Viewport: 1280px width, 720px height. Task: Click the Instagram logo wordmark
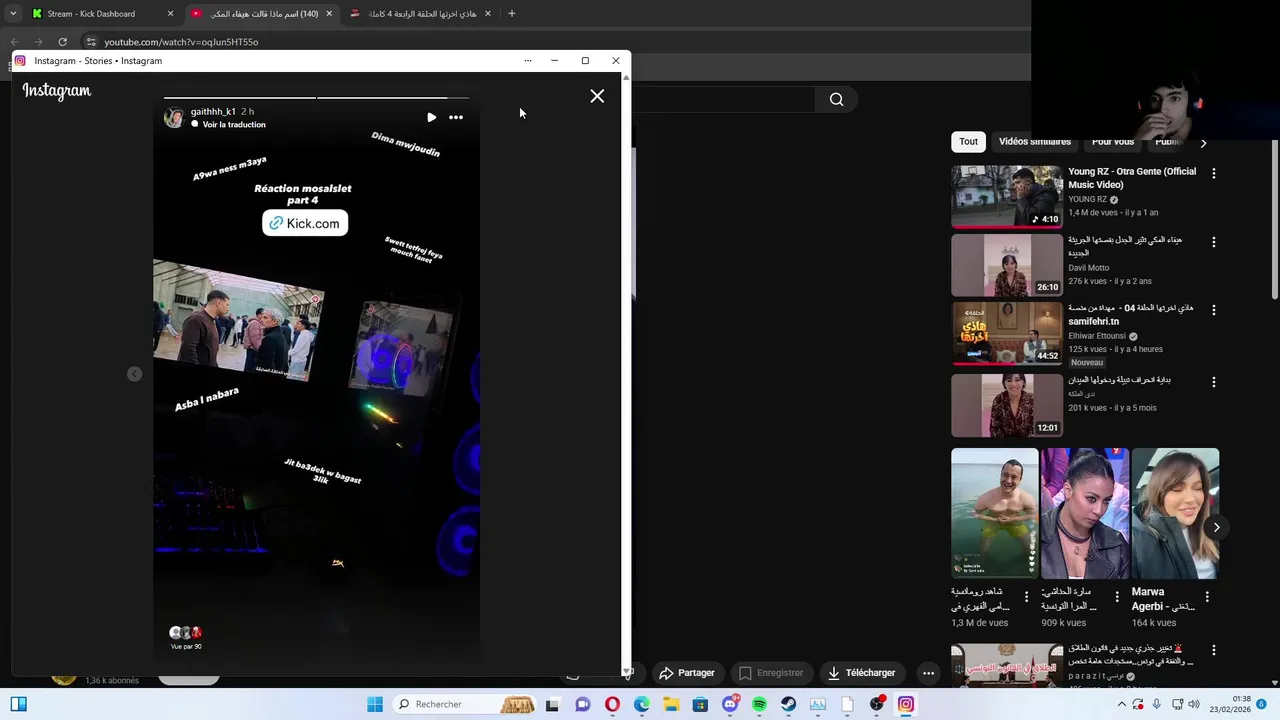(x=57, y=91)
